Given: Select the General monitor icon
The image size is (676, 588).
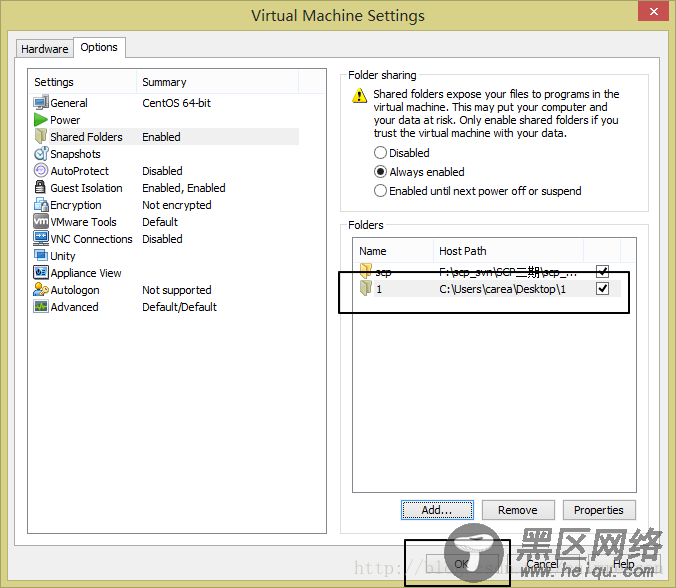Looking at the screenshot, I should coord(41,103).
